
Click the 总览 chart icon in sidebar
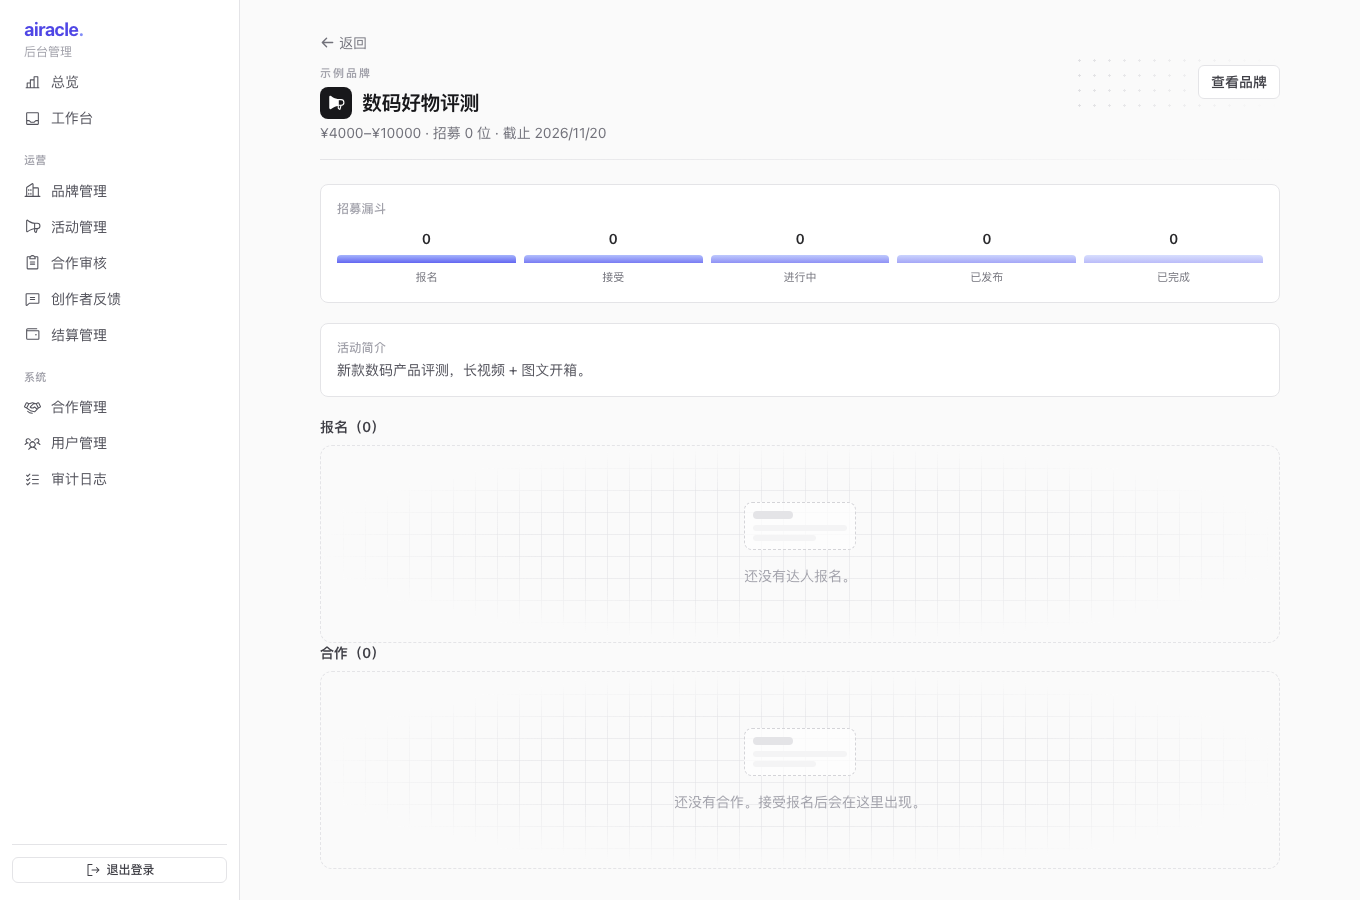click(32, 82)
